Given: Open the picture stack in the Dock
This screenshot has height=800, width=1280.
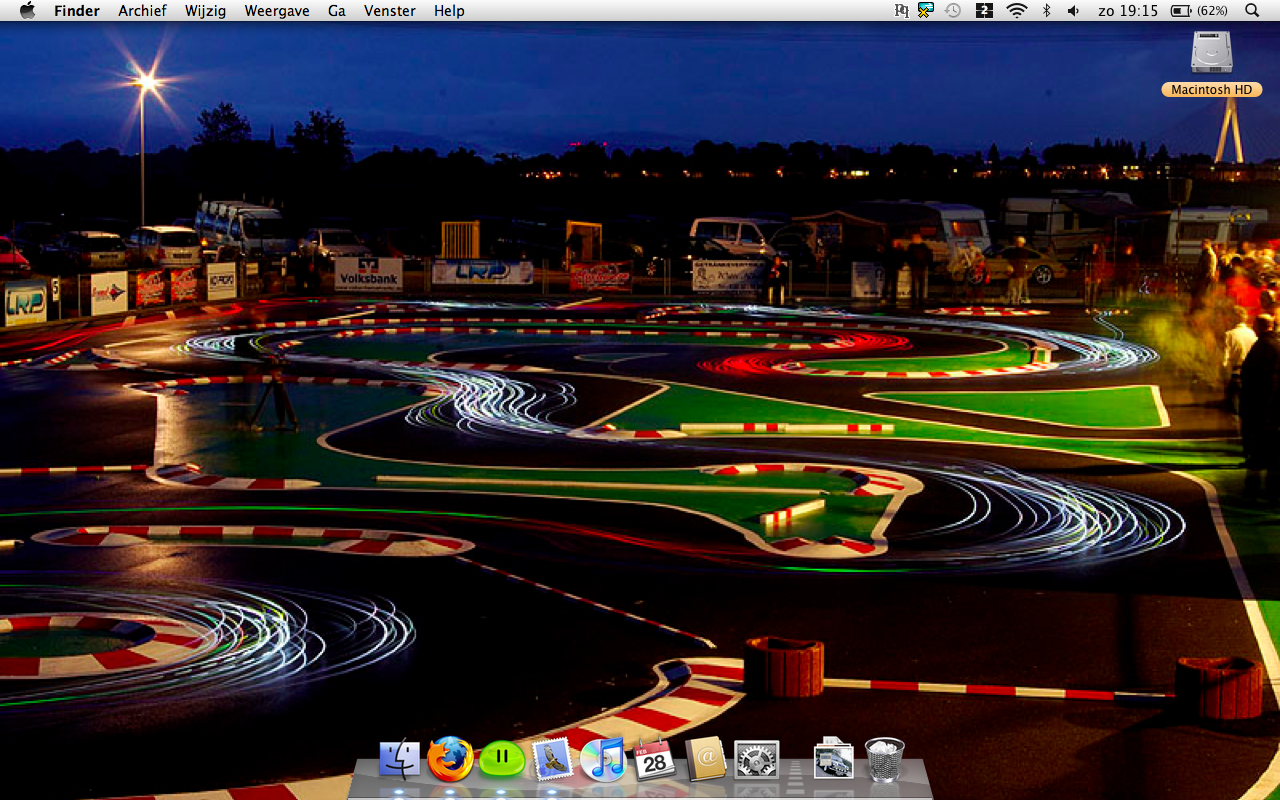Looking at the screenshot, I should pos(833,760).
